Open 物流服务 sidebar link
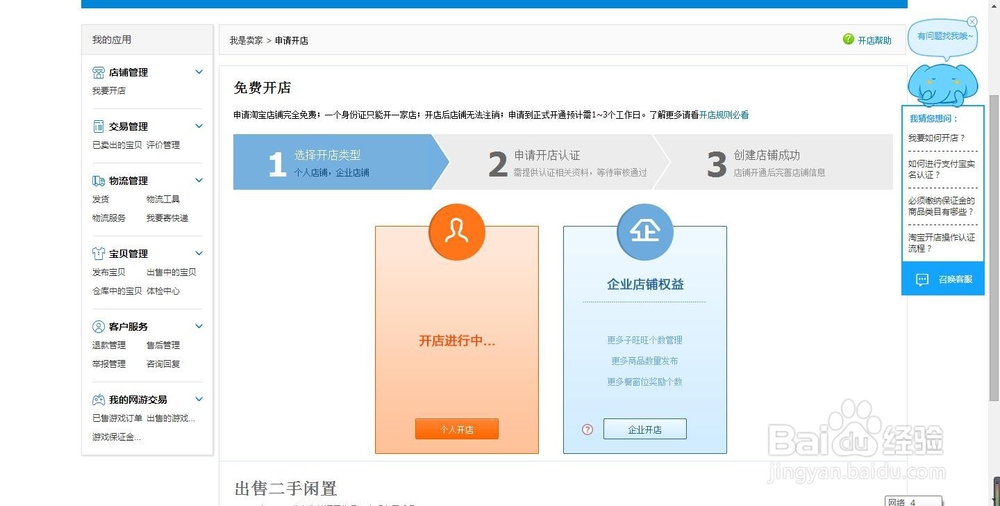 tap(109, 218)
